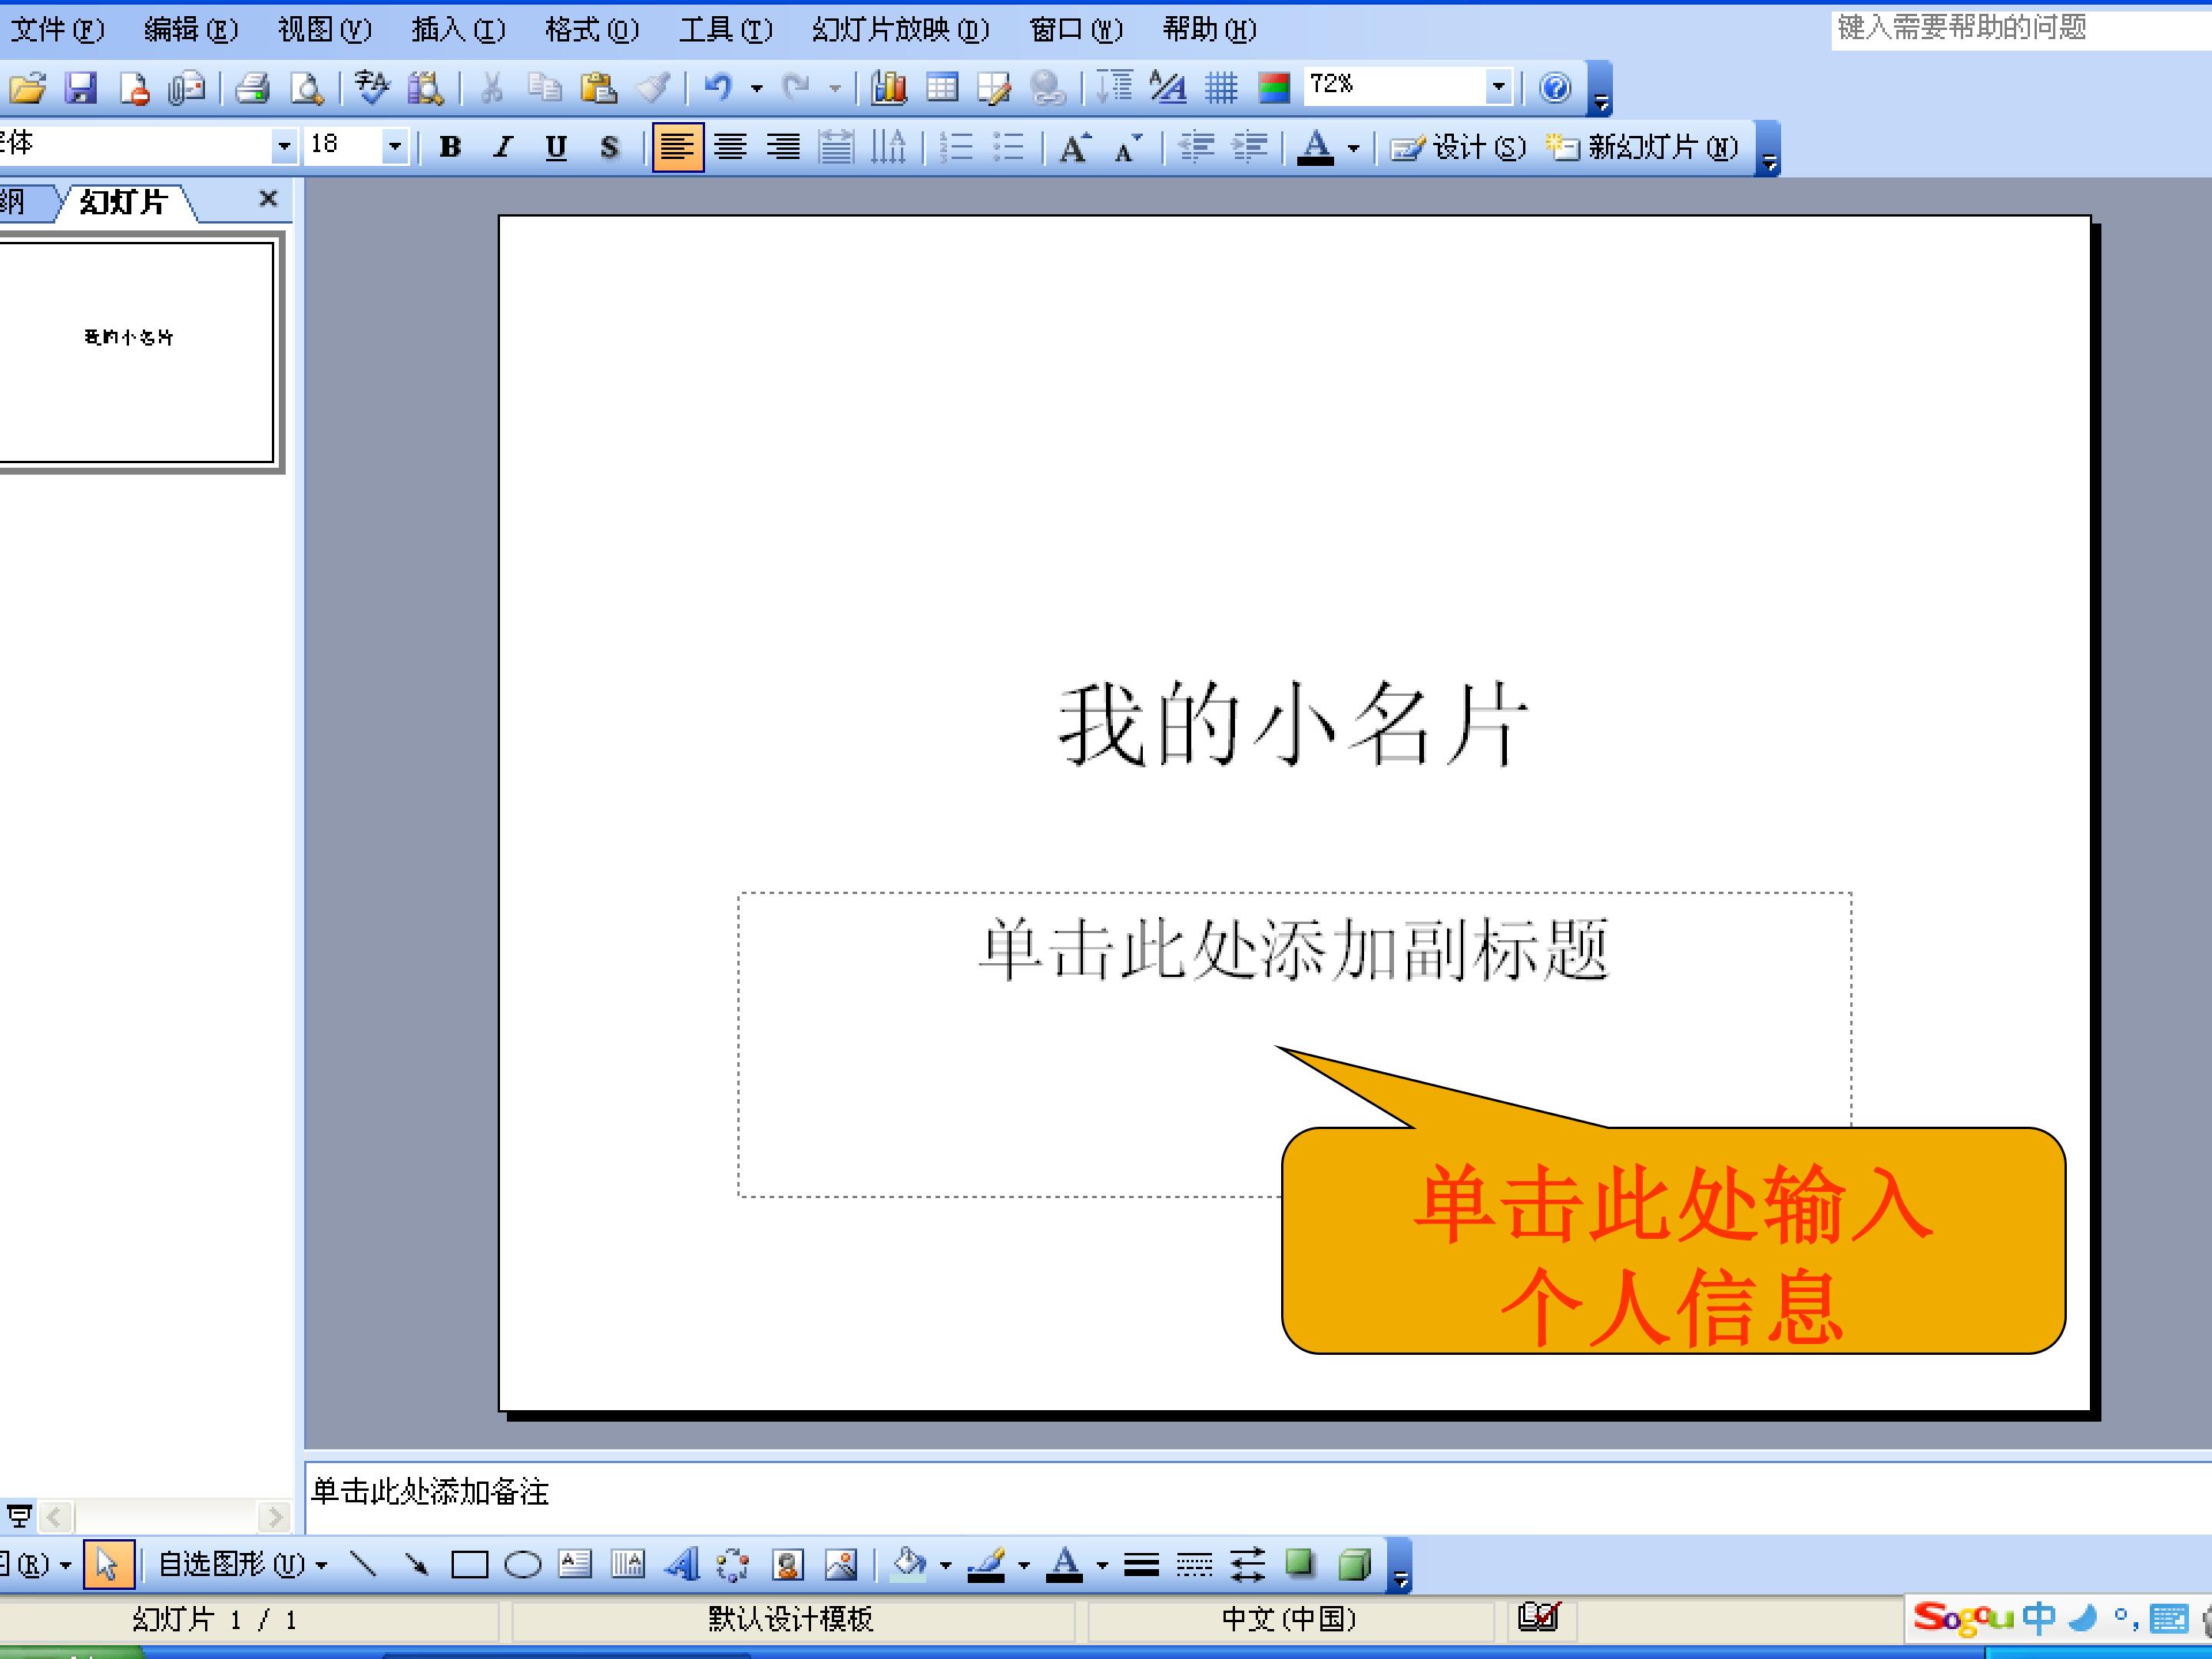Click the Shadow style icon
Screen dimensions: 2212x1659
click(x=1300, y=1564)
